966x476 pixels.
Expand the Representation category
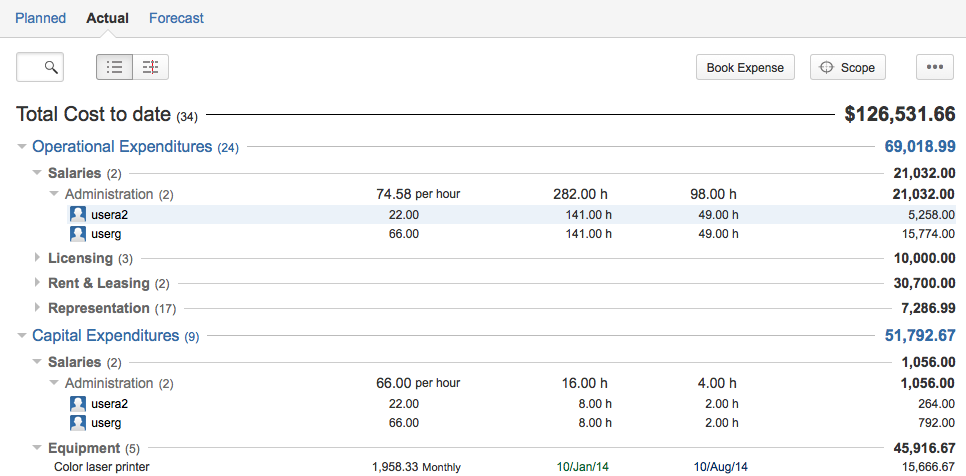coord(38,308)
